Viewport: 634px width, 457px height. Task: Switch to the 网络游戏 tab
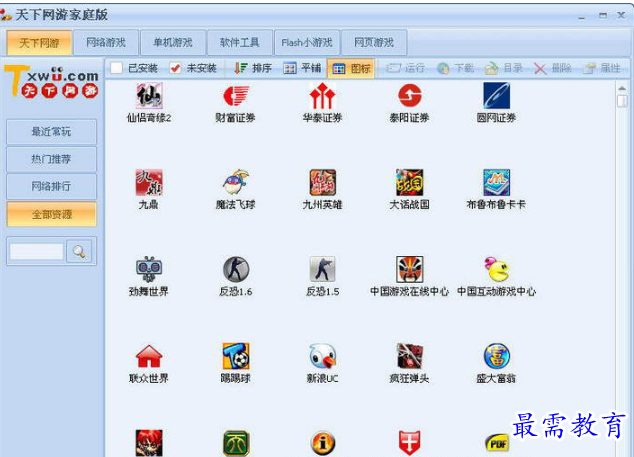pyautogui.click(x=106, y=42)
